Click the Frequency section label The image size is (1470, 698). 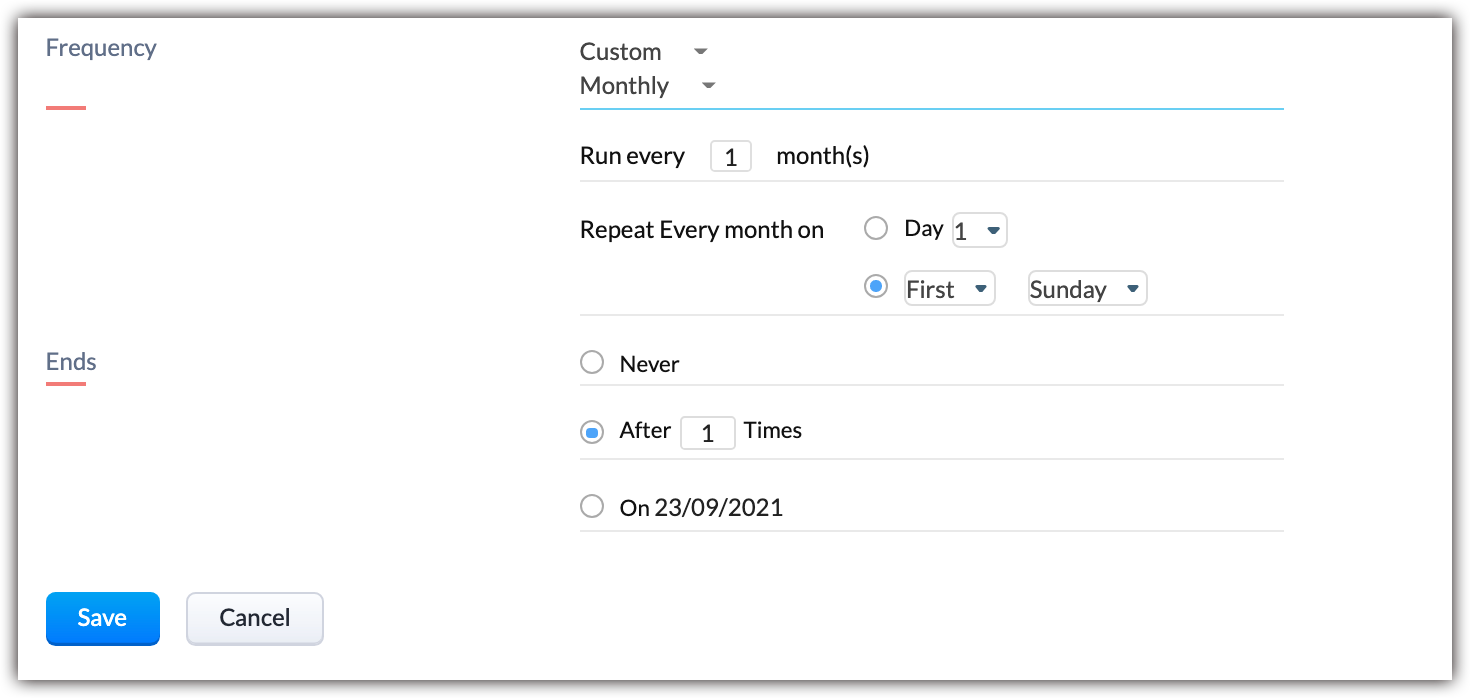pyautogui.click(x=101, y=48)
